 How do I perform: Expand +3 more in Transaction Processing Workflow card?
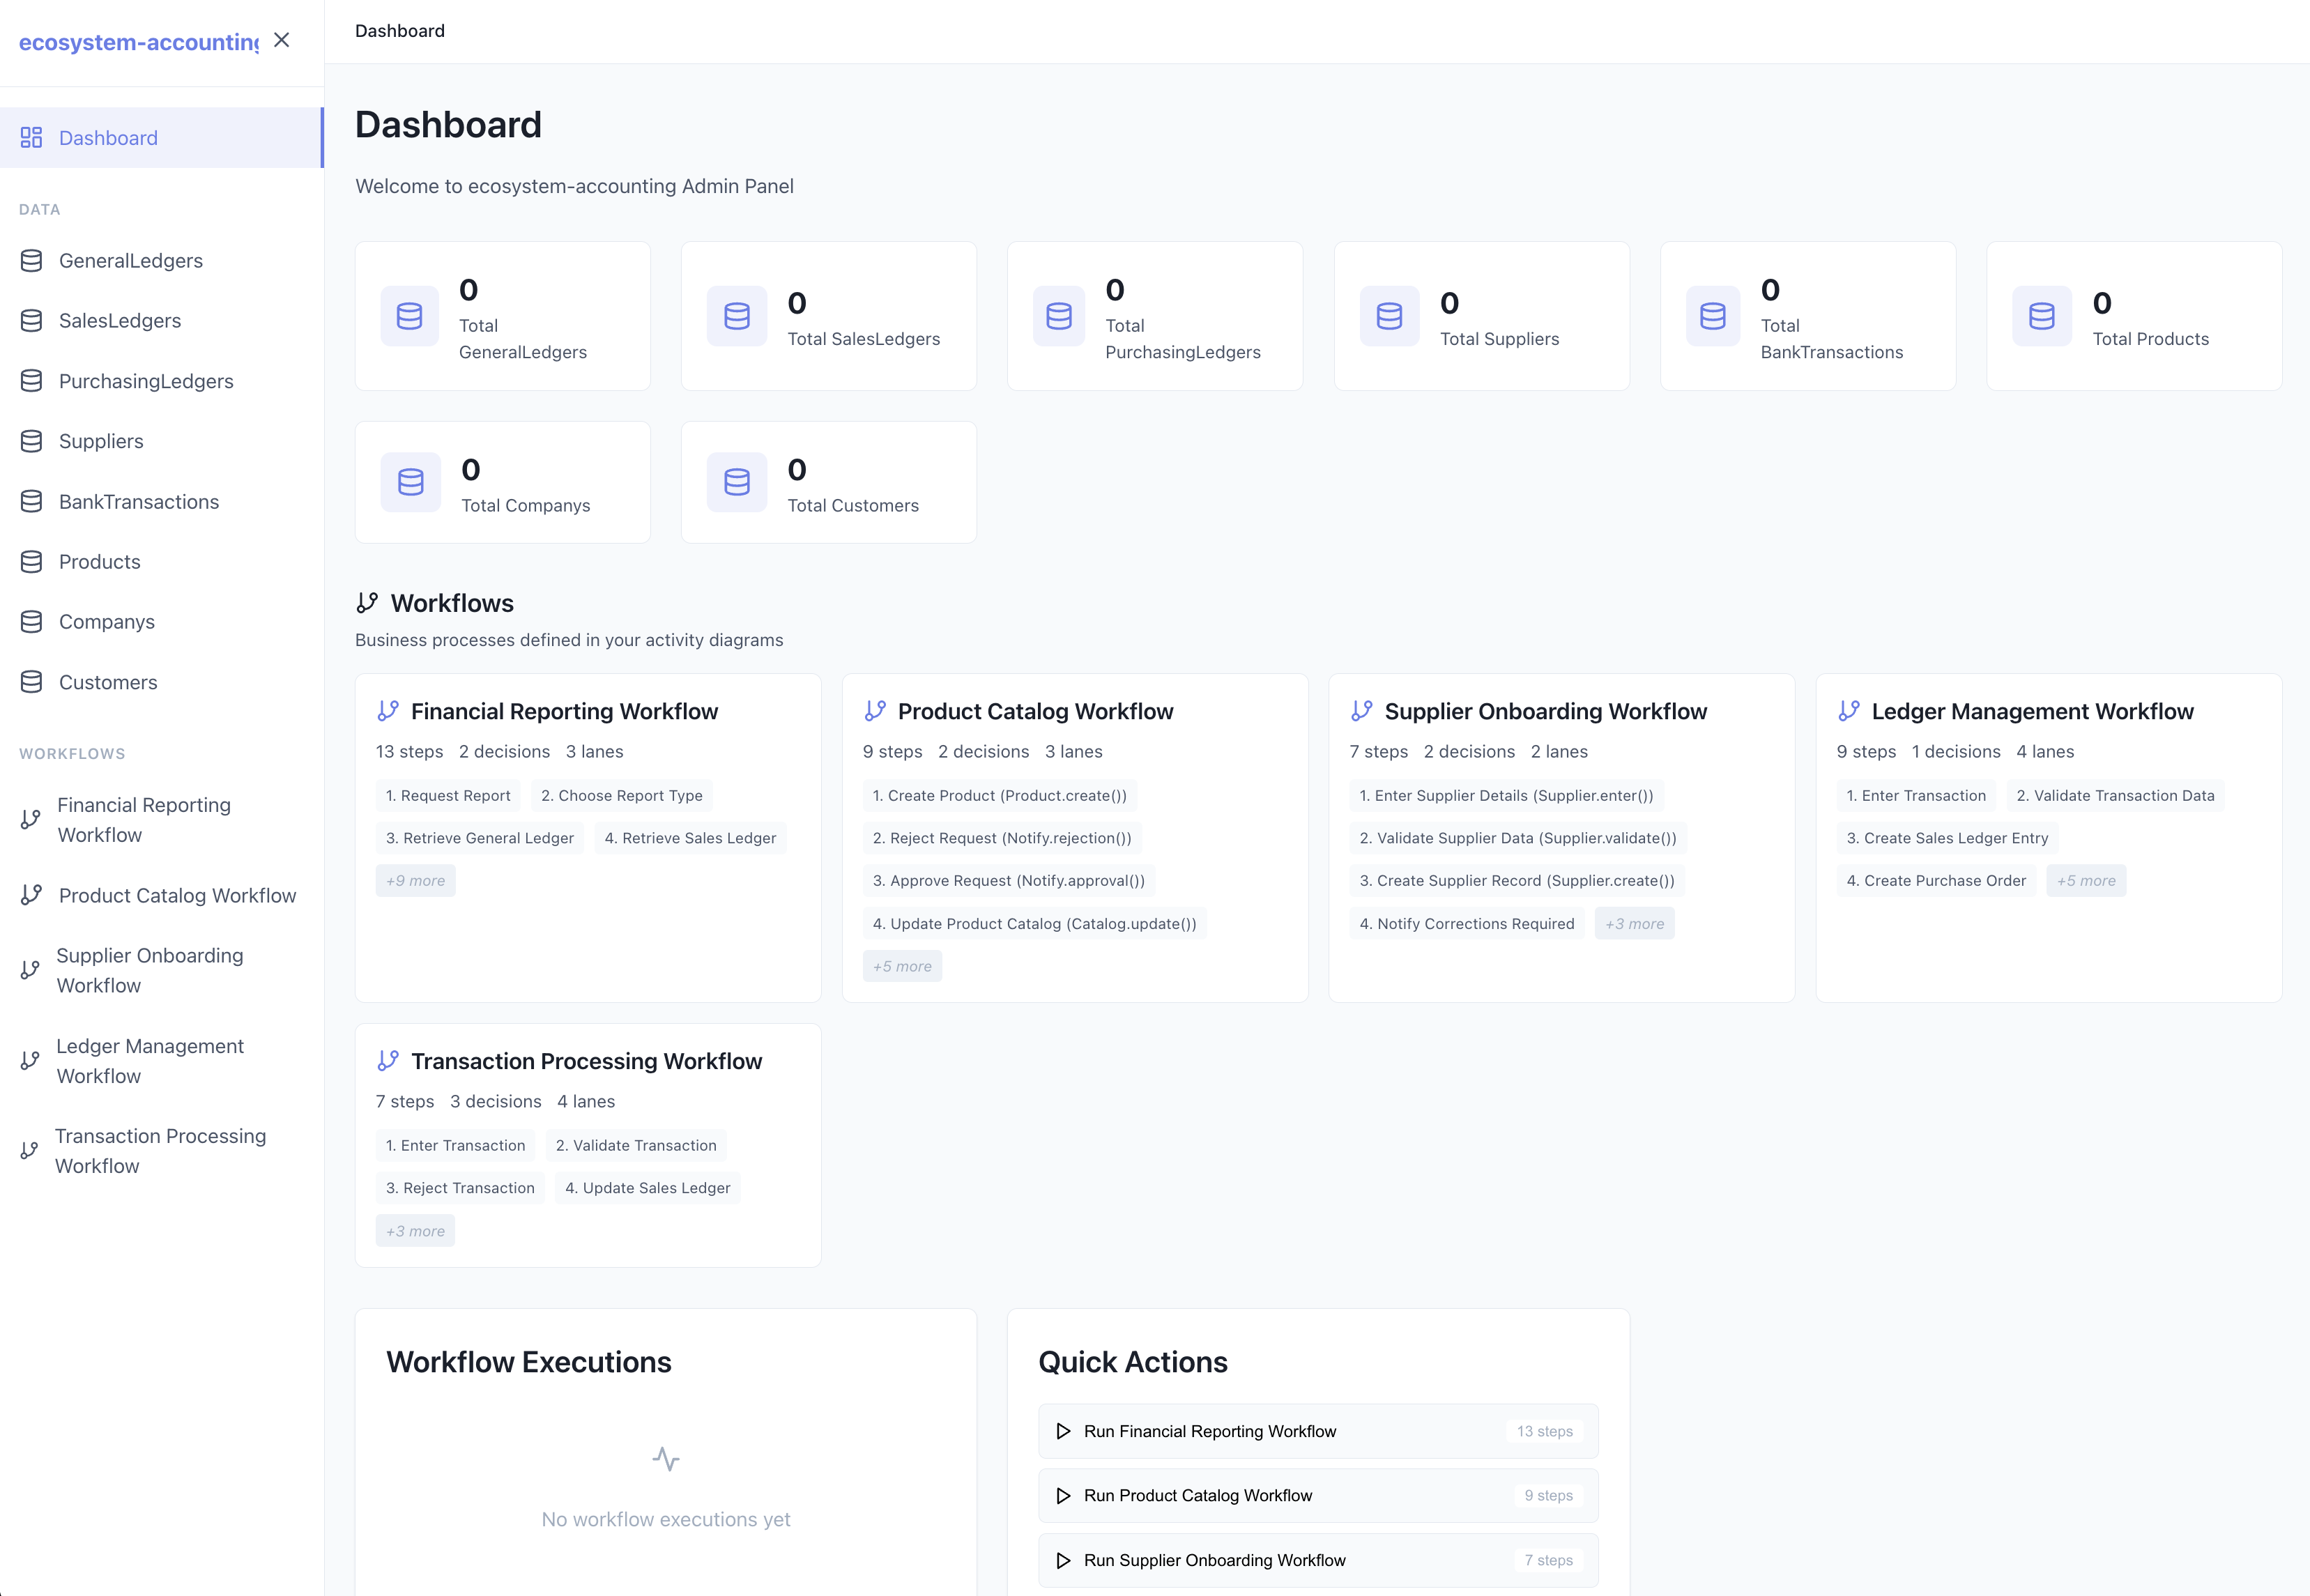click(415, 1230)
